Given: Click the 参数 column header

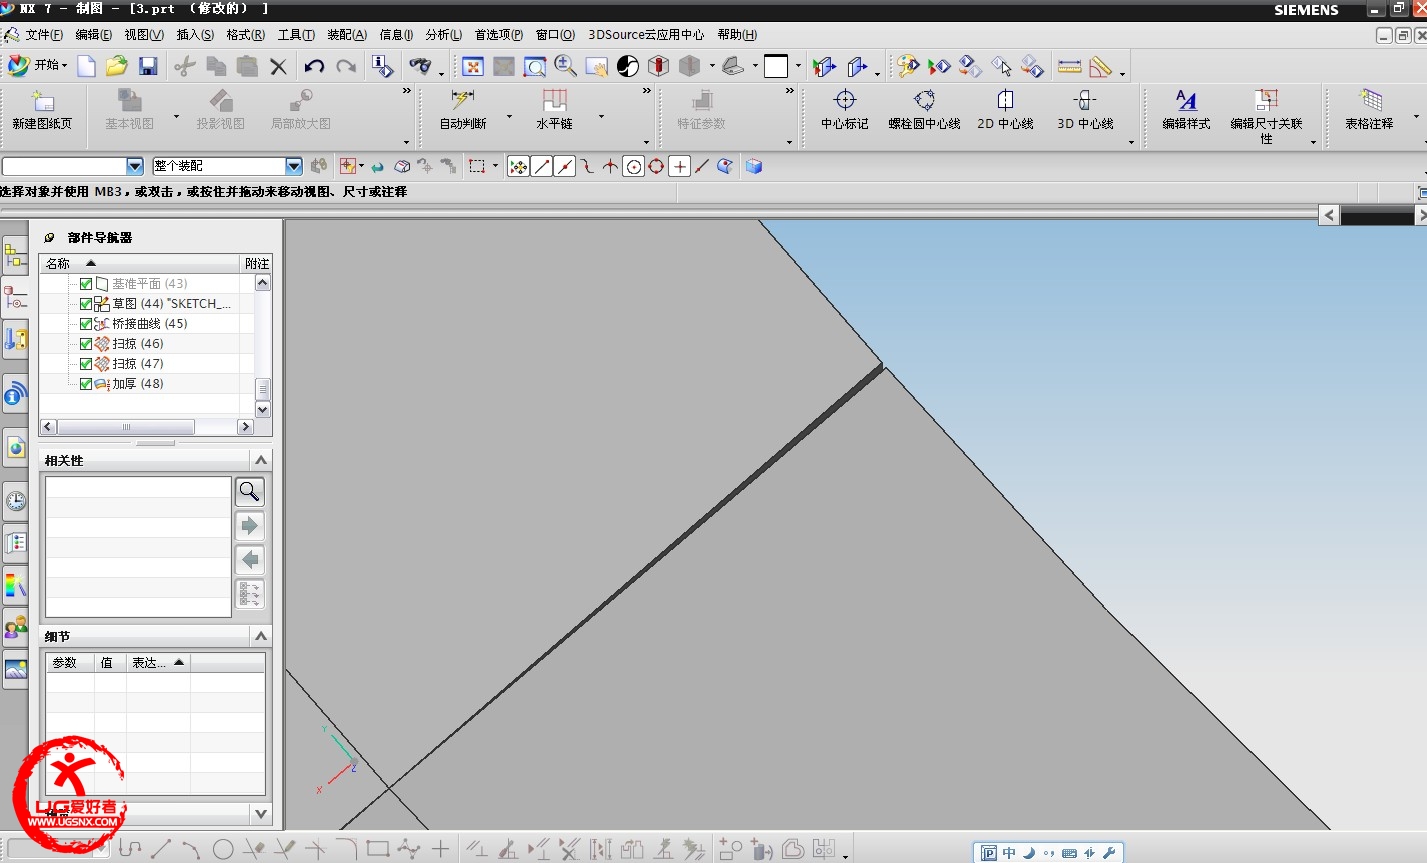Looking at the screenshot, I should [x=70, y=663].
